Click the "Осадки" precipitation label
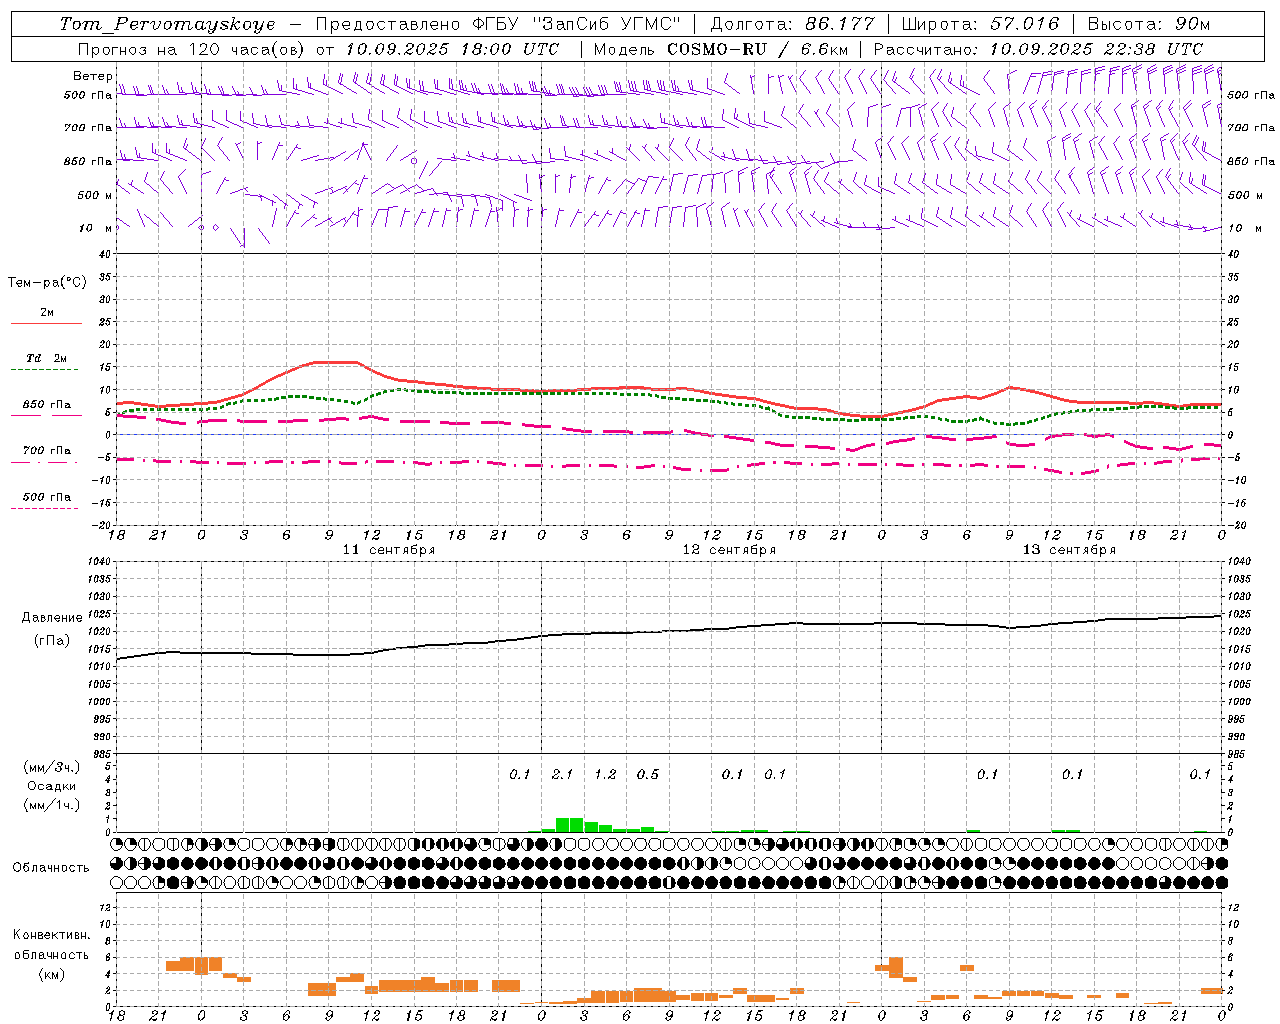The image size is (1280, 1024). coord(52,786)
